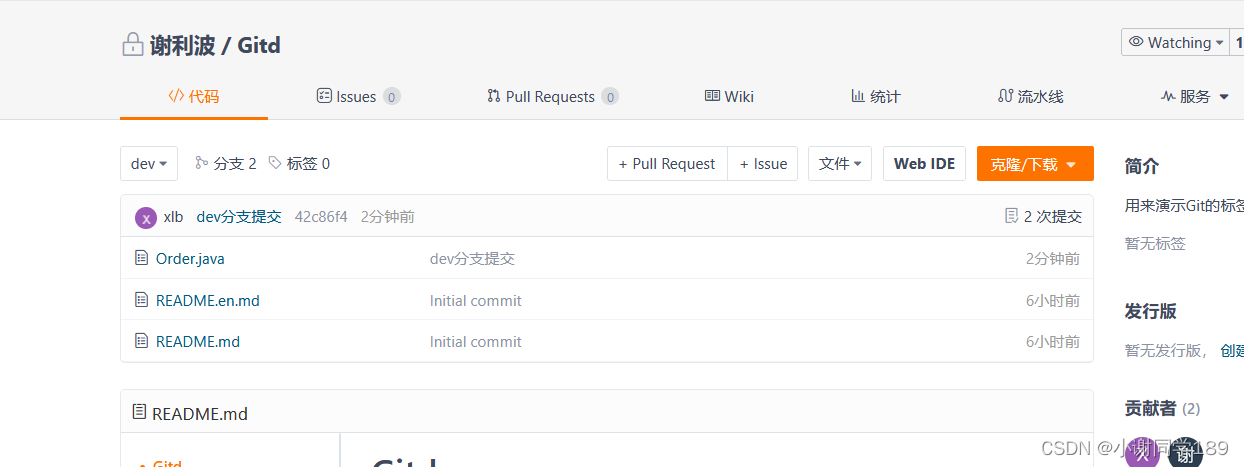
Task: Click the + Issue button
Action: (x=763, y=164)
